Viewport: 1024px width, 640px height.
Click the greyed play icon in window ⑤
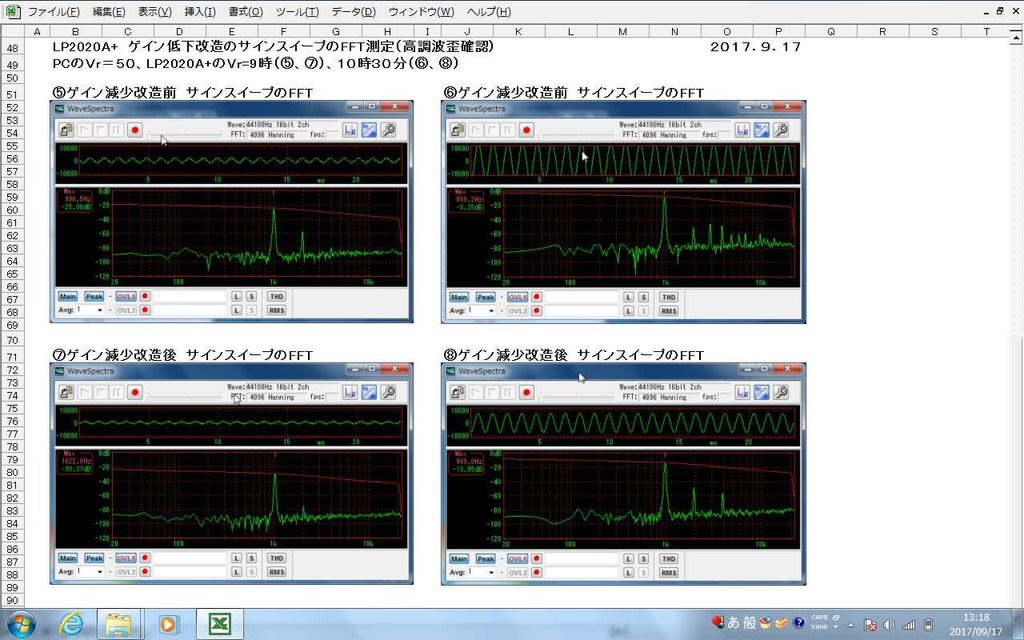[x=84, y=130]
